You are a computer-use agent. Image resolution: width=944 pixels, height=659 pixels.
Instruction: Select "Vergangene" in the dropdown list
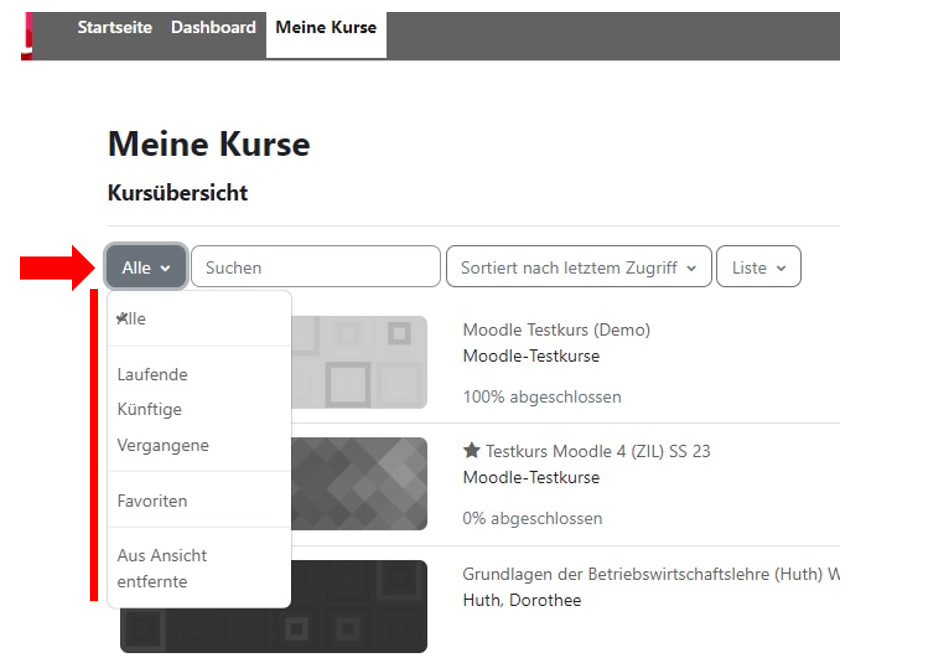(163, 445)
